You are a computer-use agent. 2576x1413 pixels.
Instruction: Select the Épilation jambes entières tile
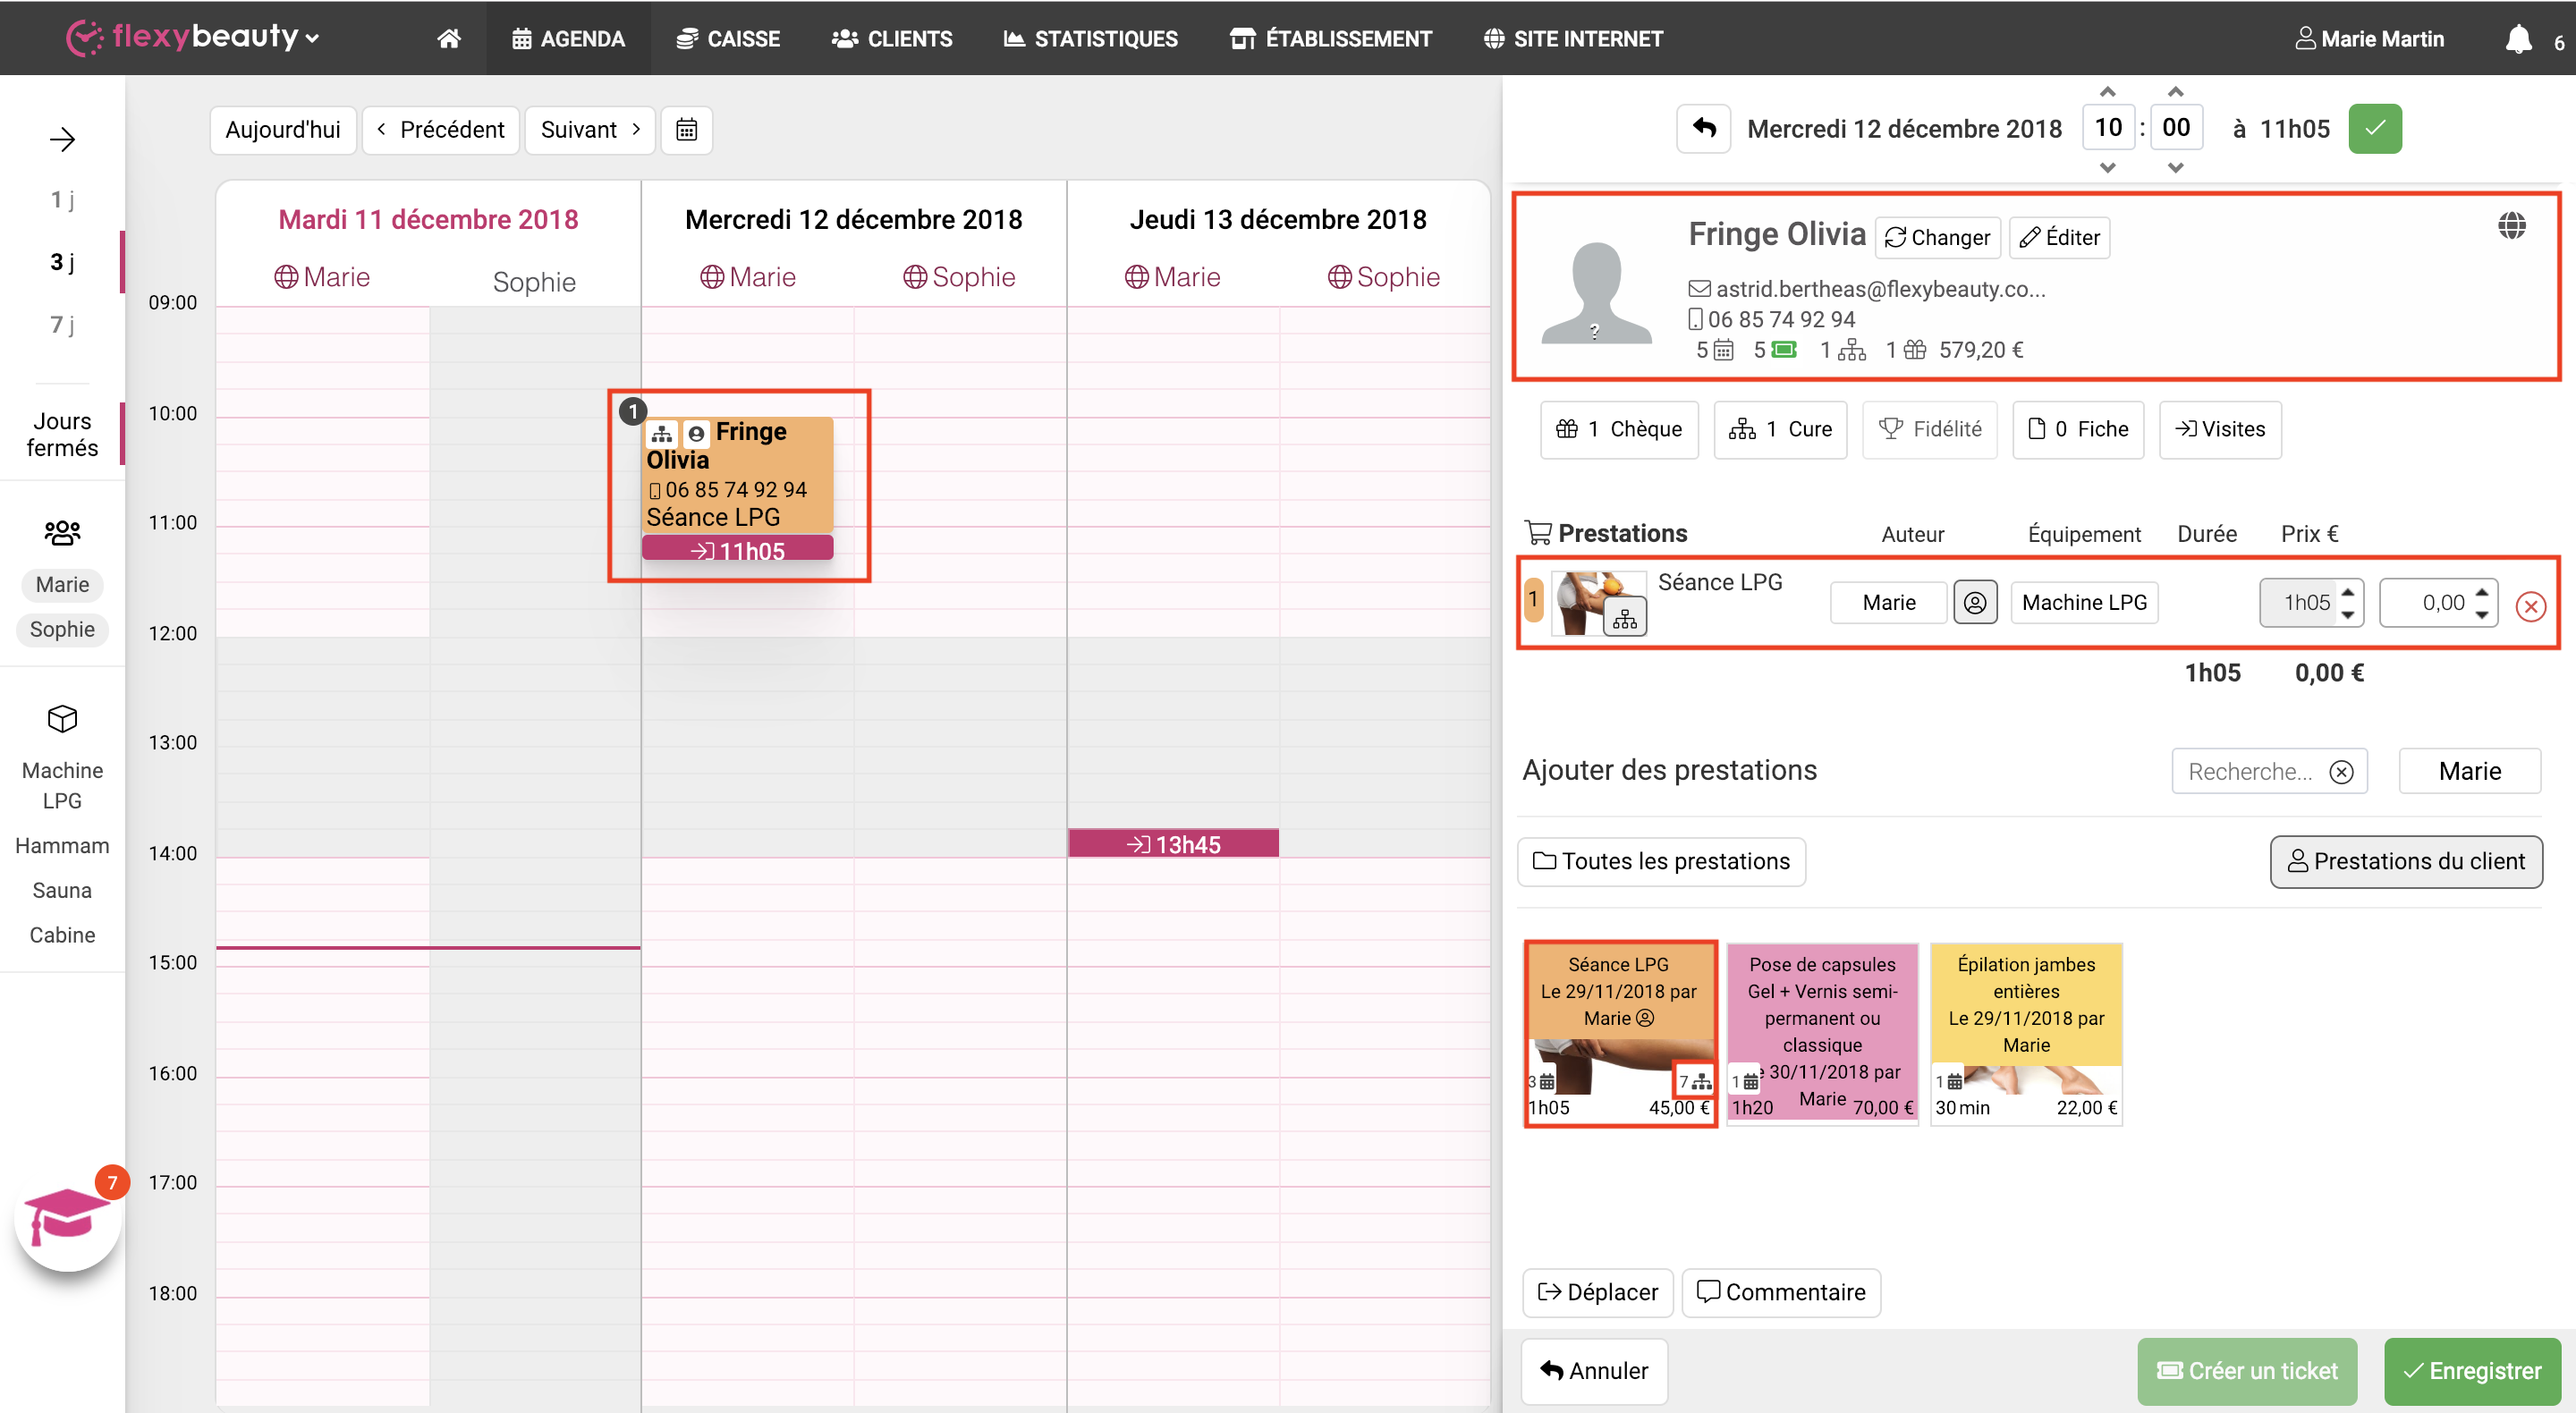pos(2025,1033)
